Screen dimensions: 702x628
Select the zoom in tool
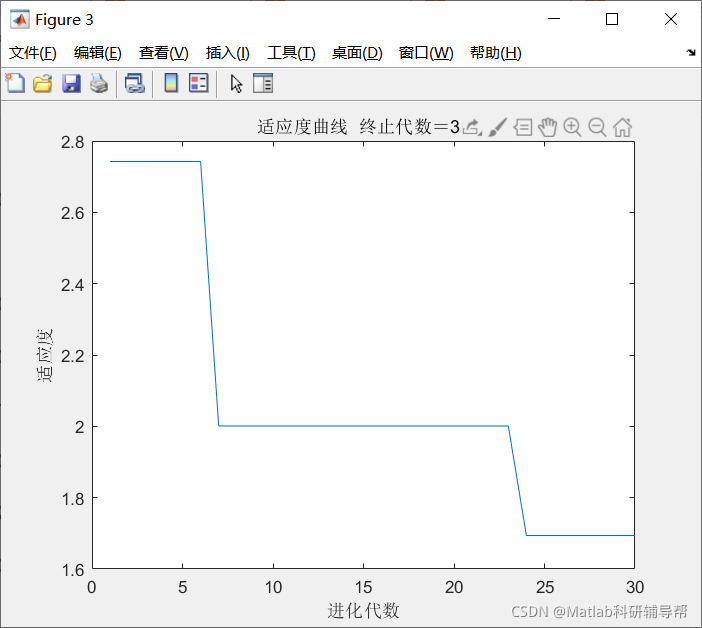(572, 128)
